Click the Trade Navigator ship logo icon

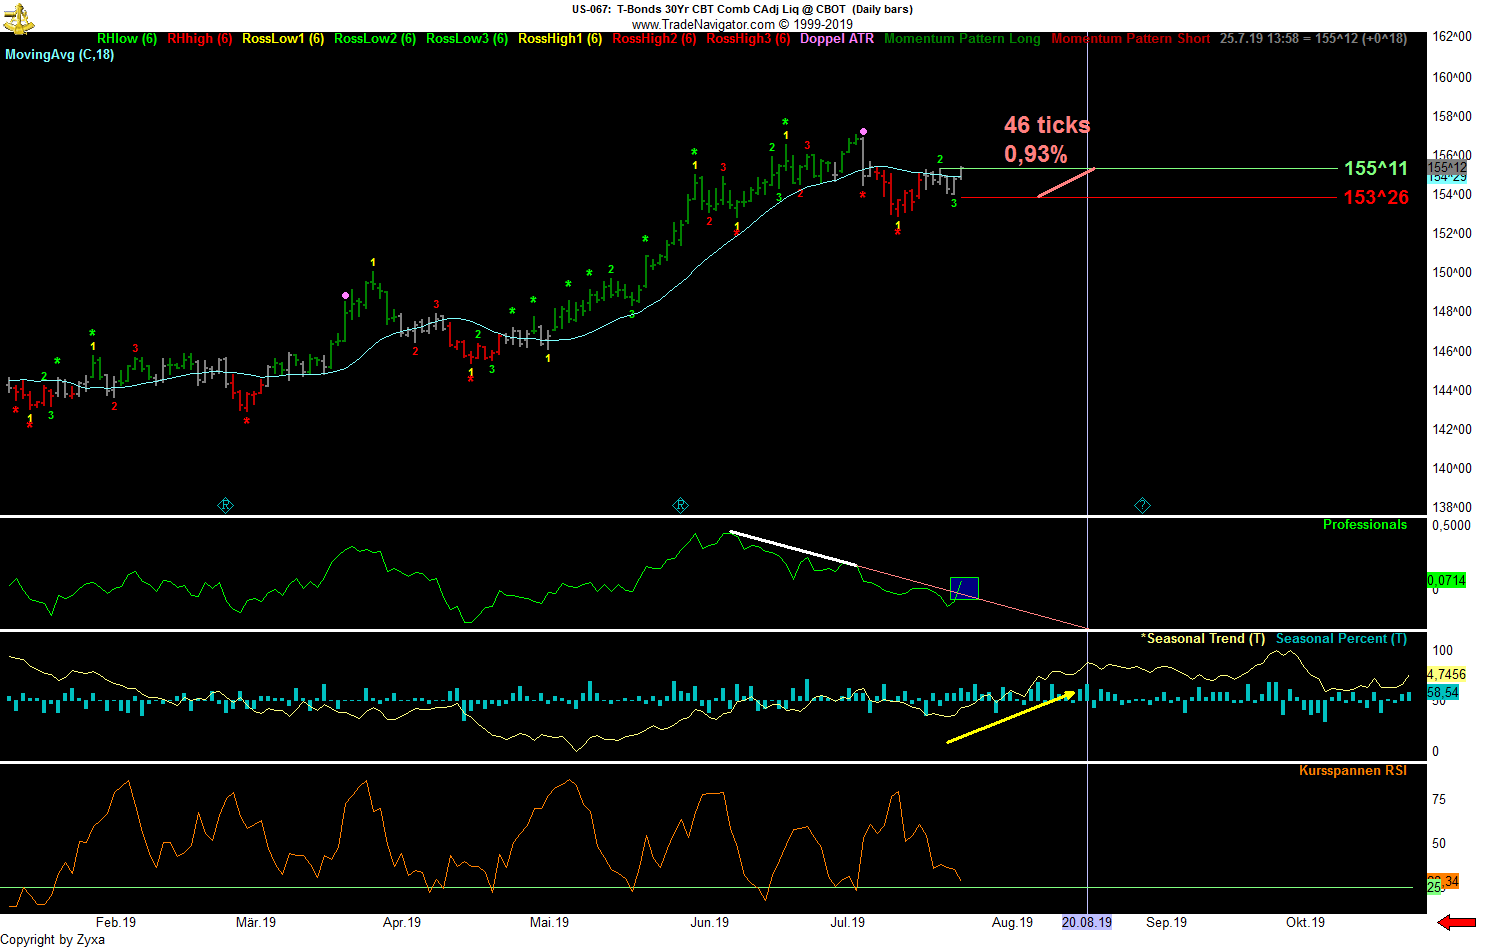pos(18,18)
